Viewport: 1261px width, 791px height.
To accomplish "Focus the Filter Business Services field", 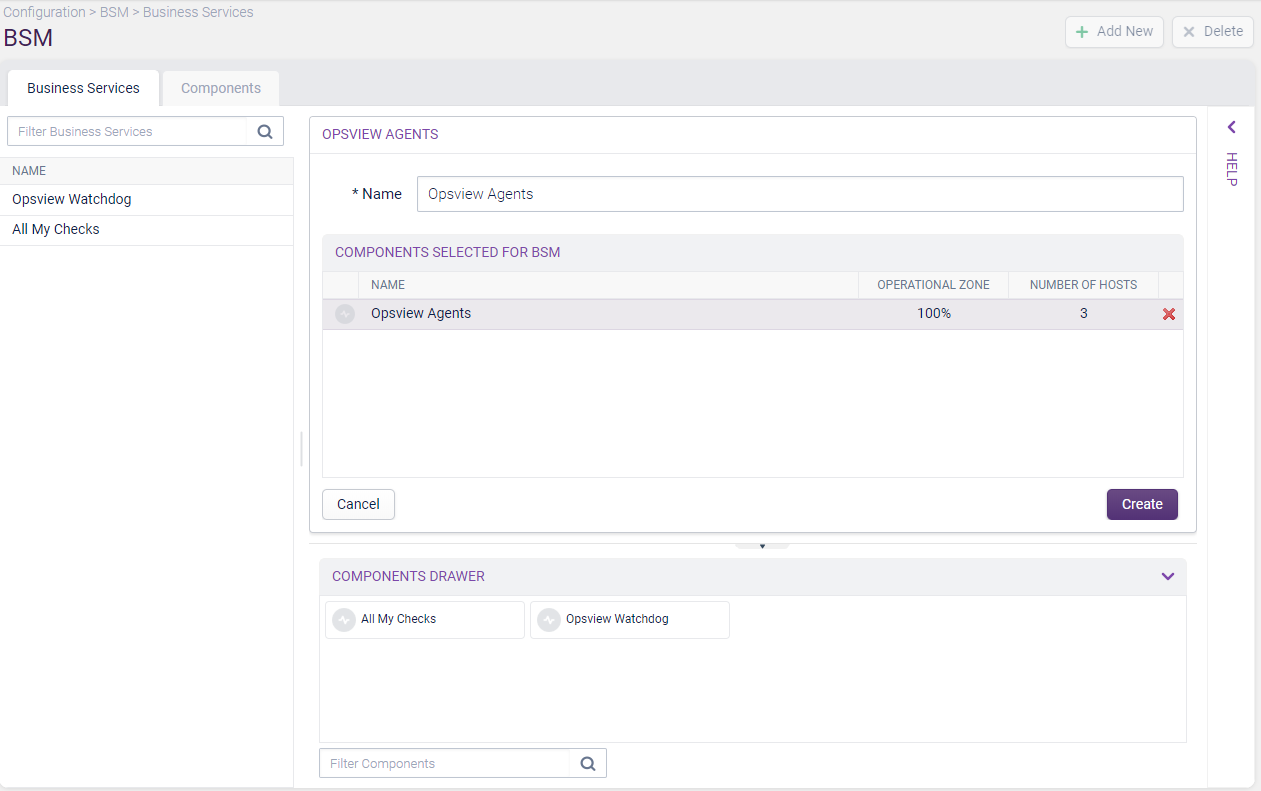I will click(x=127, y=131).
